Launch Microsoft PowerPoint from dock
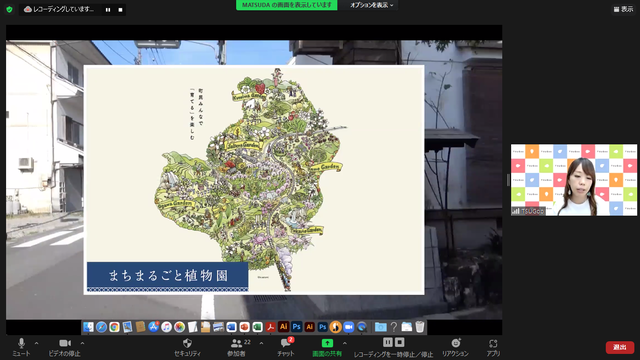Screen dimensions: 640x360 click(244, 327)
